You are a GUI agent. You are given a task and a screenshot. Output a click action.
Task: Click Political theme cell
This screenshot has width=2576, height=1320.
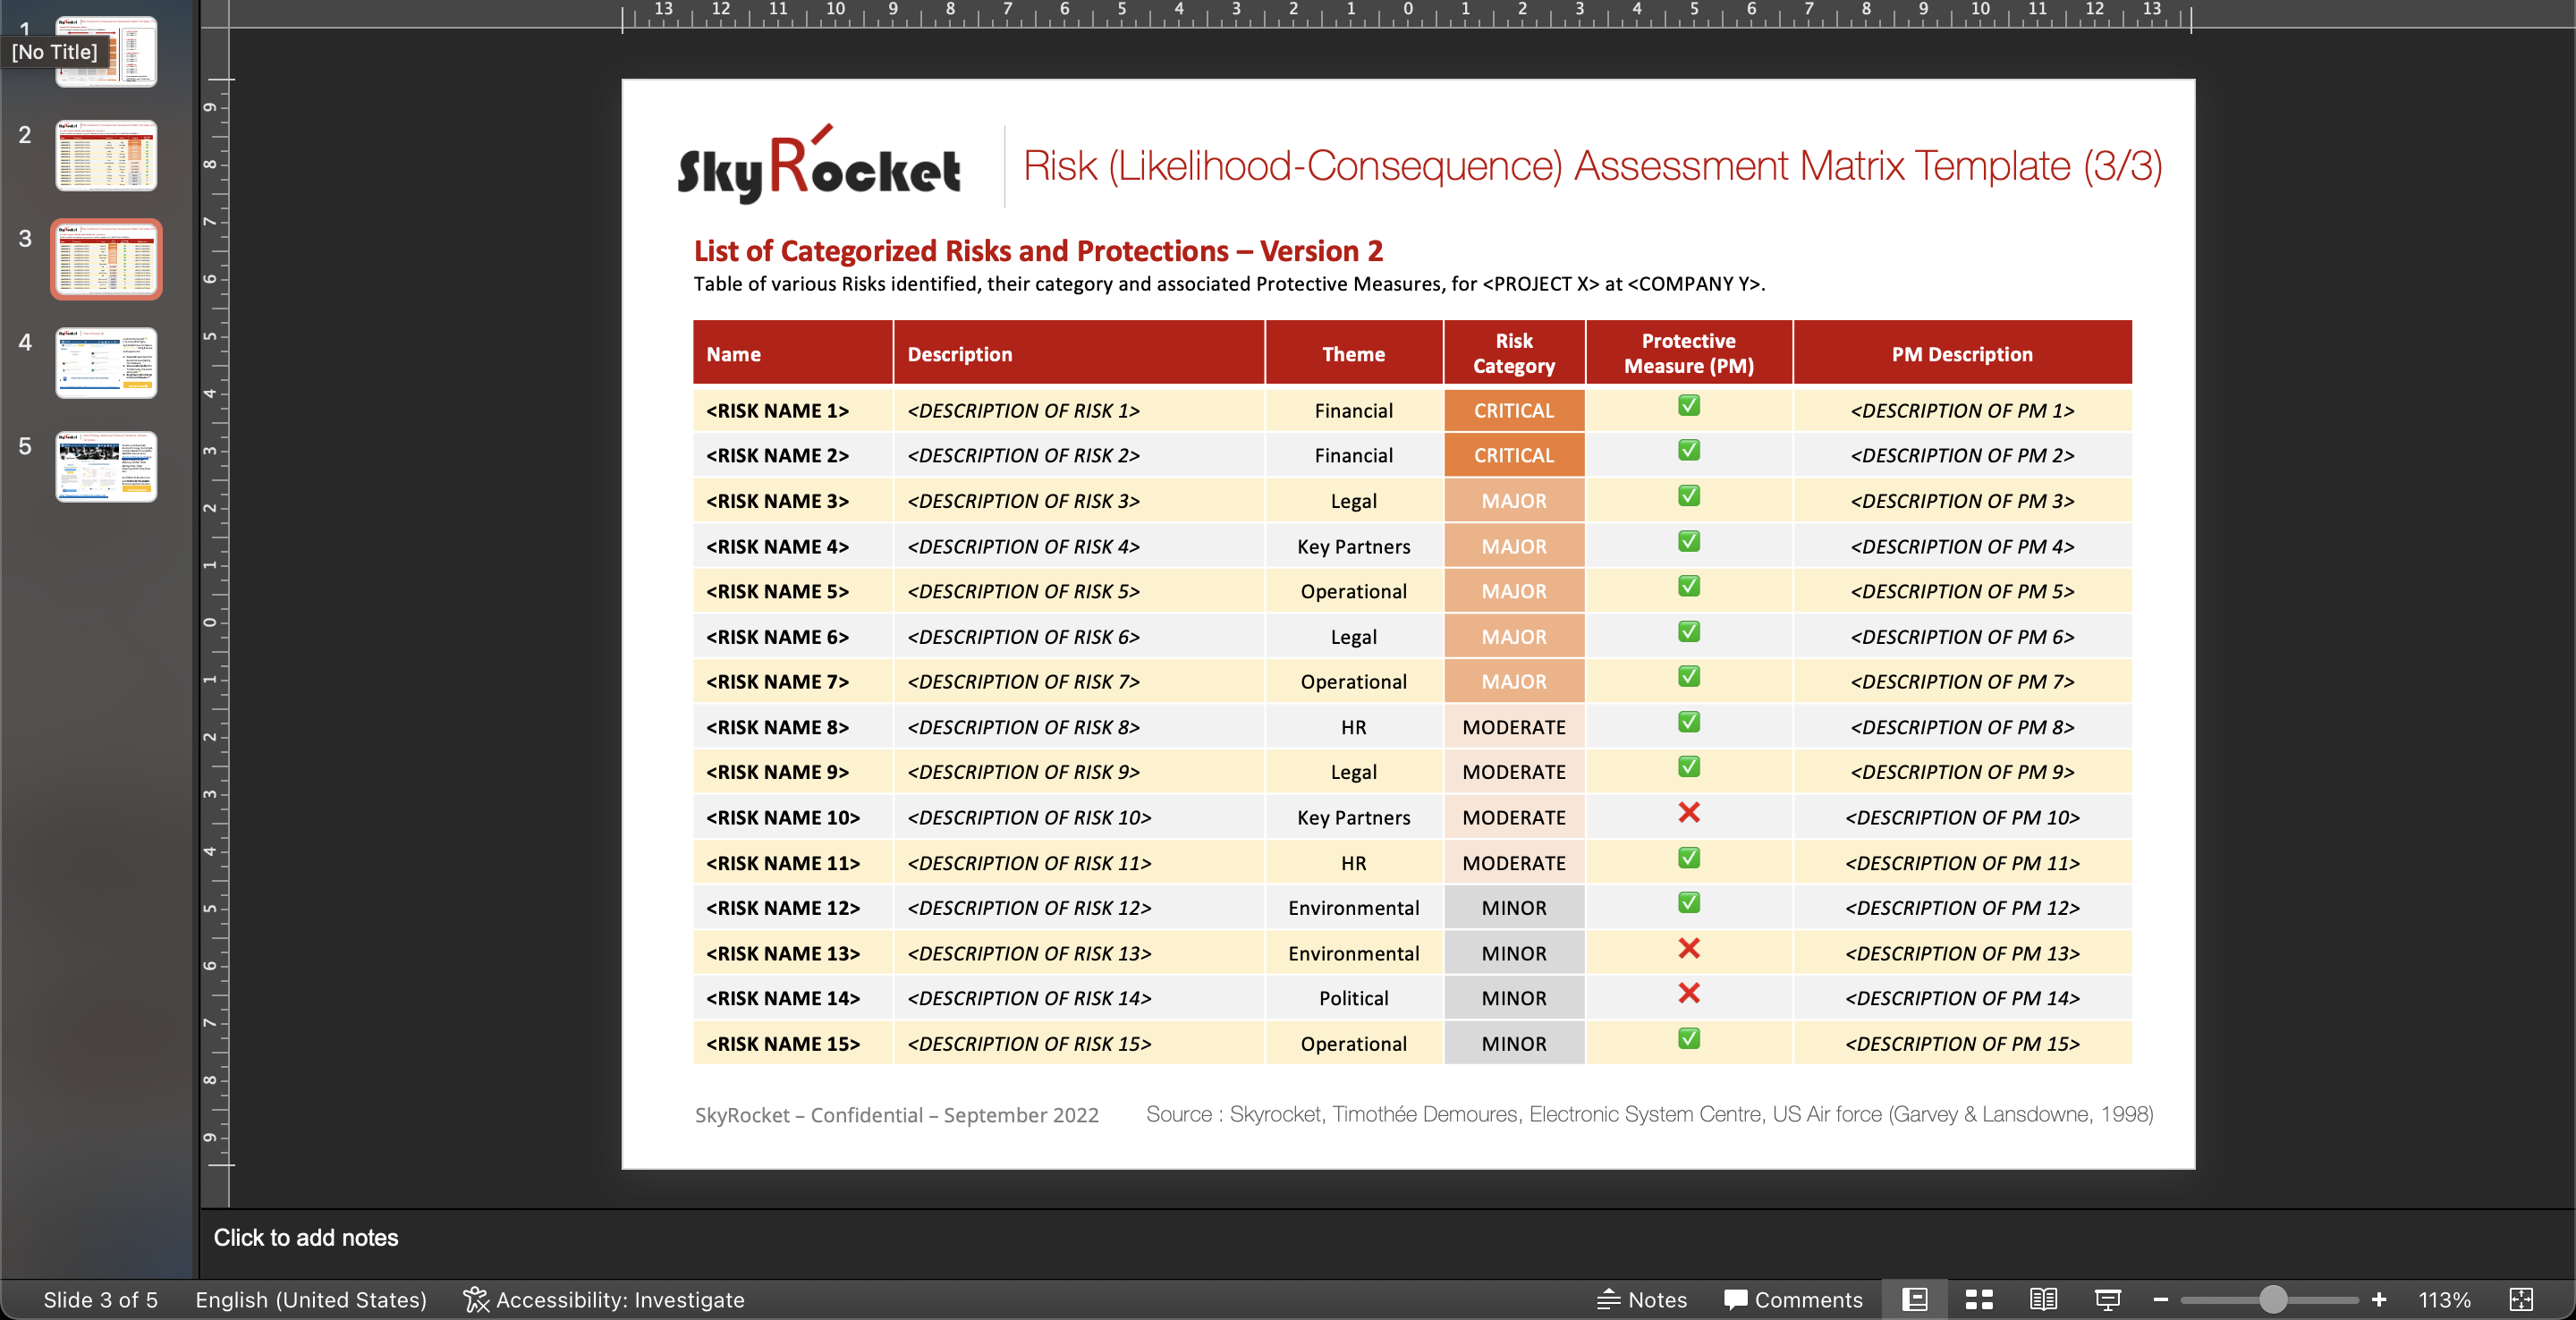tap(1354, 998)
